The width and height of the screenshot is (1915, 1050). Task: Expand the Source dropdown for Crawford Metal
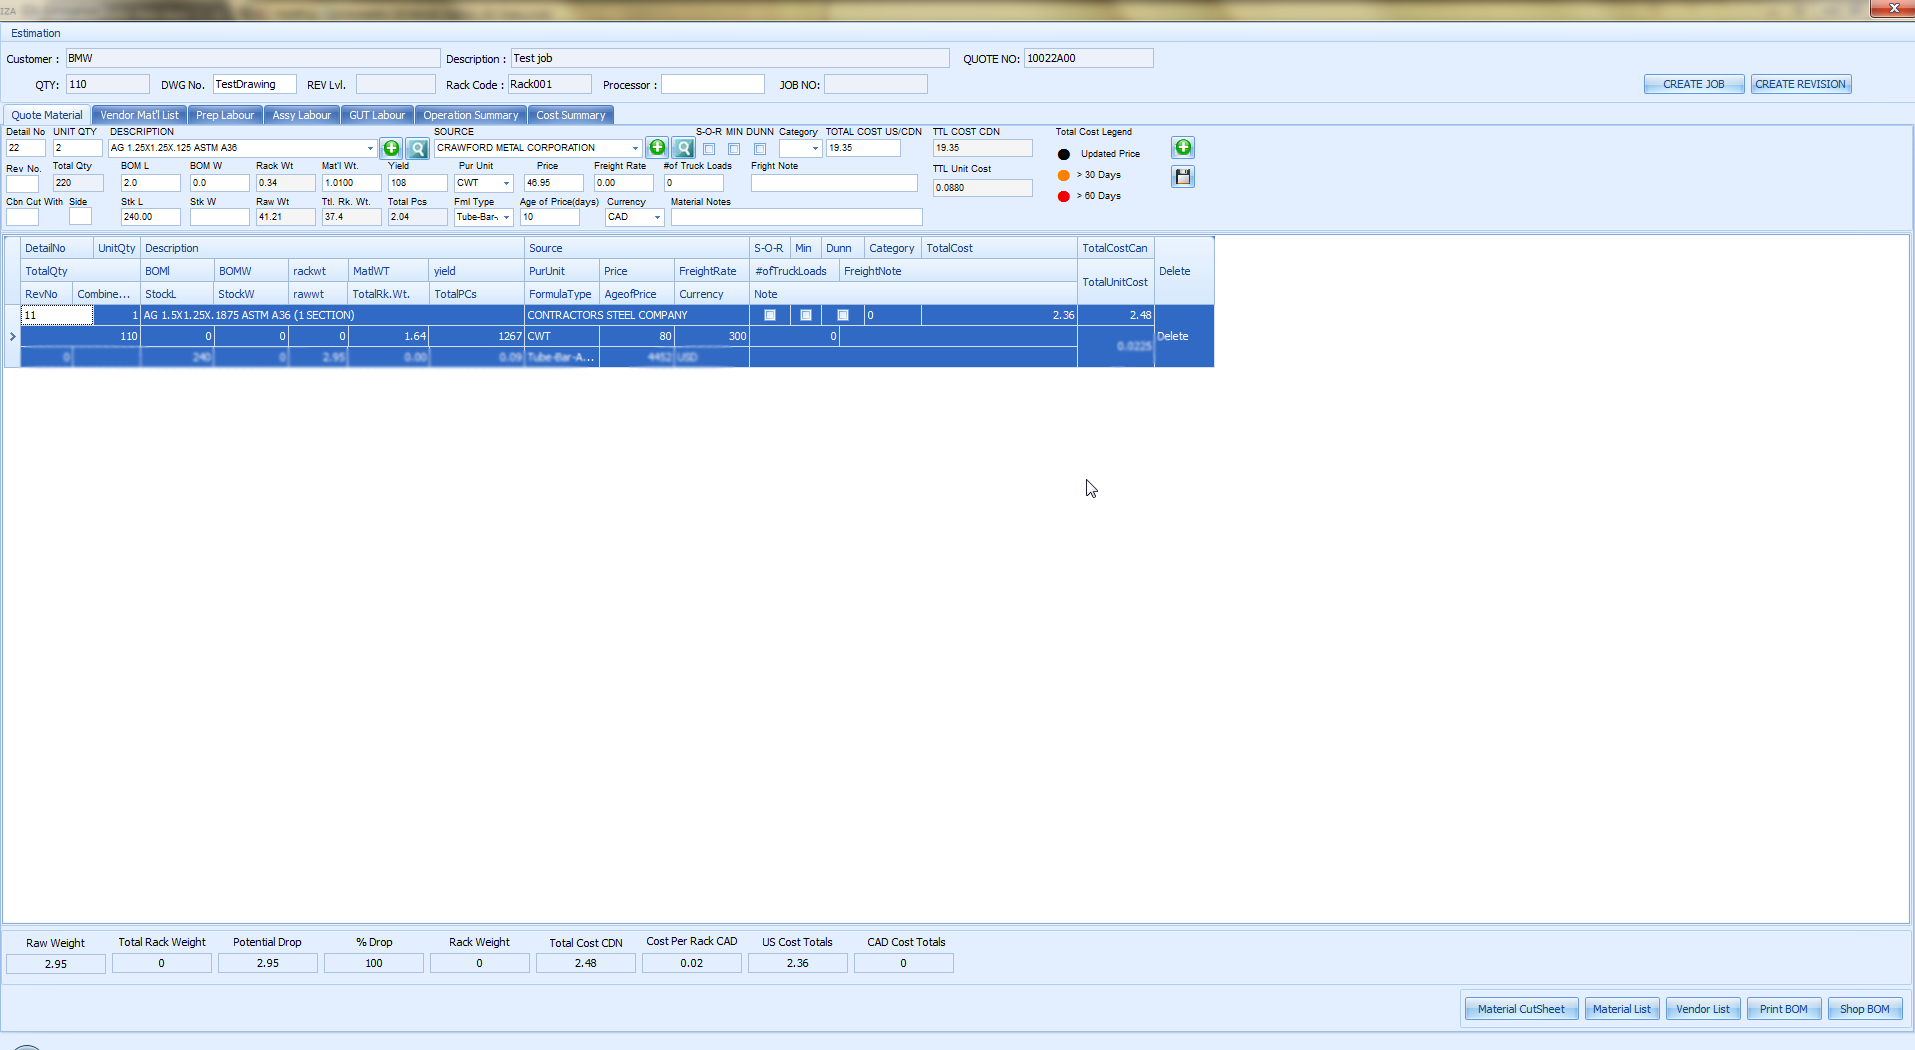[635, 148]
